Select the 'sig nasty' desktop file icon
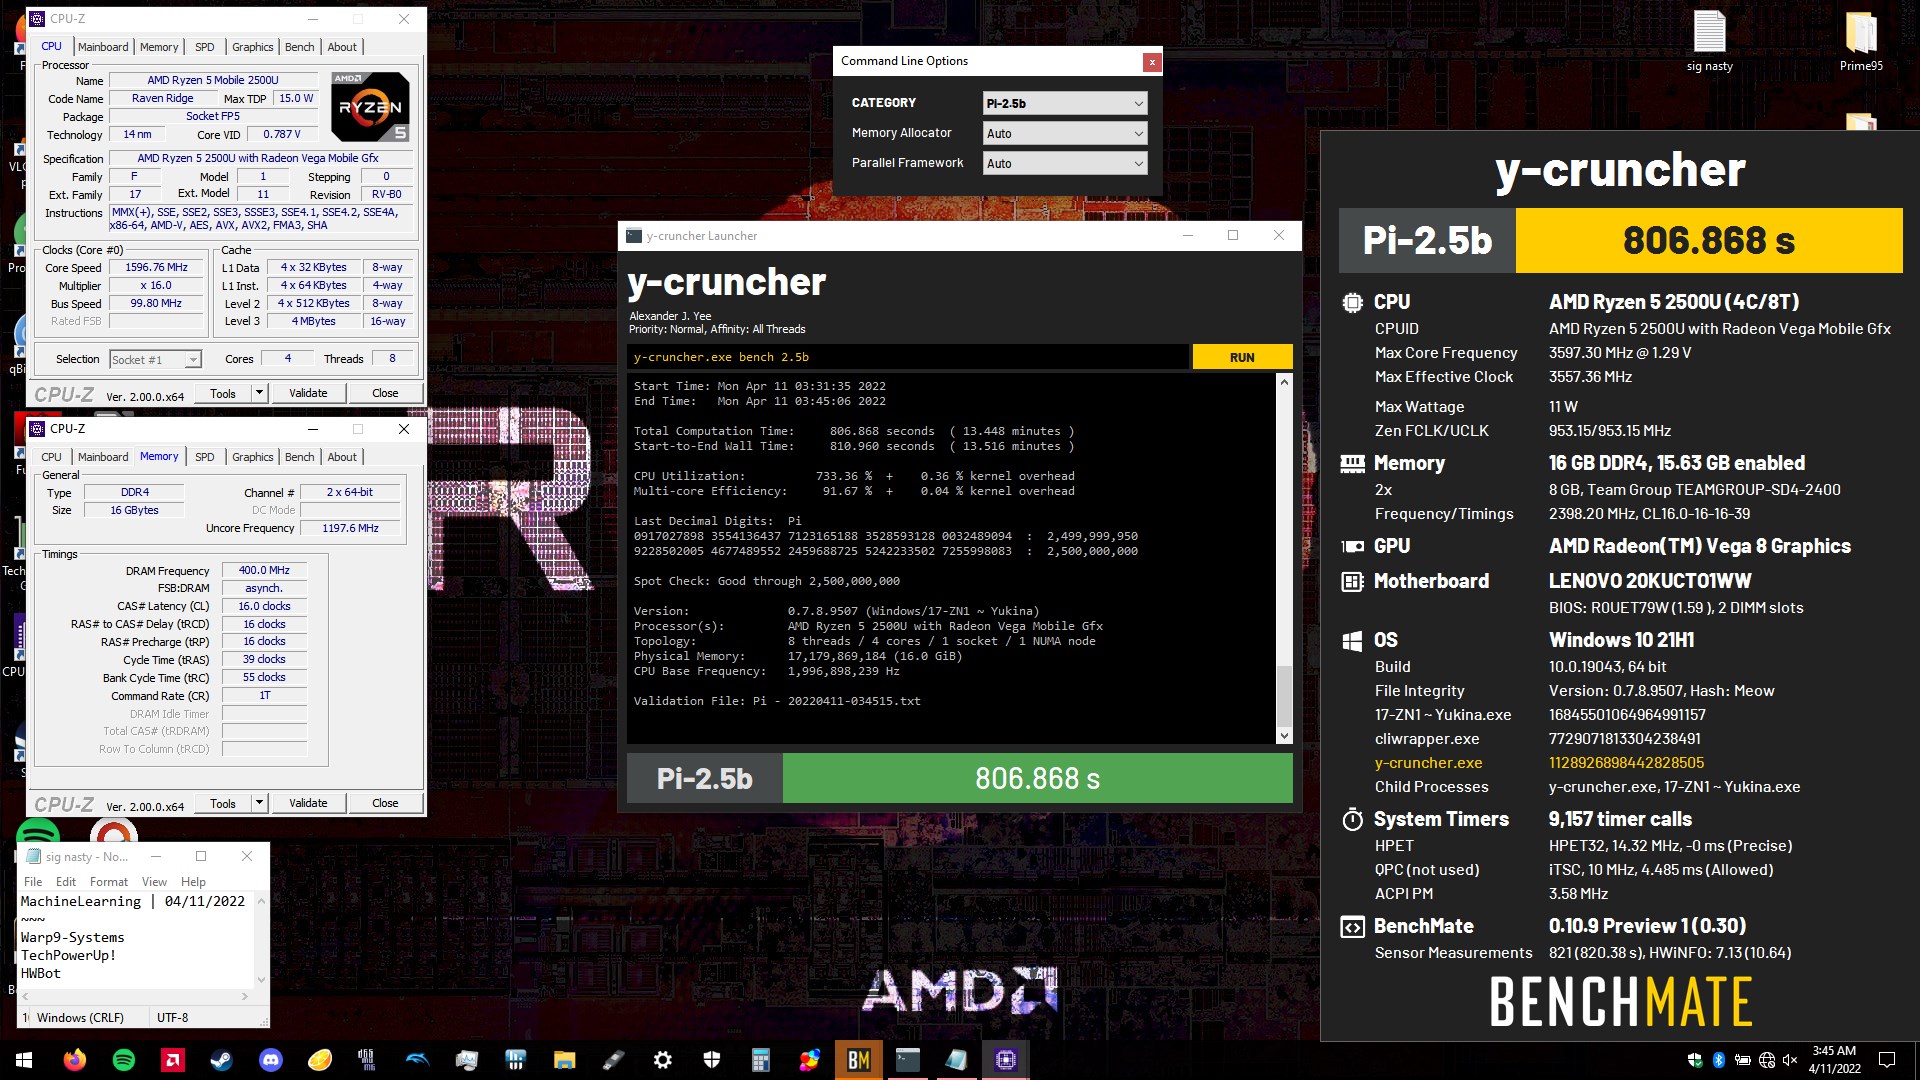 tap(1709, 41)
